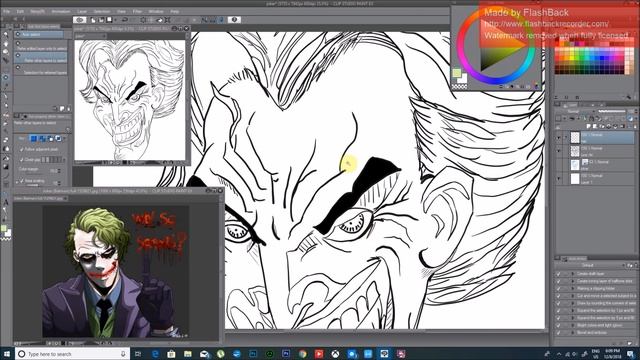Click the layer opacity slider

(612, 111)
